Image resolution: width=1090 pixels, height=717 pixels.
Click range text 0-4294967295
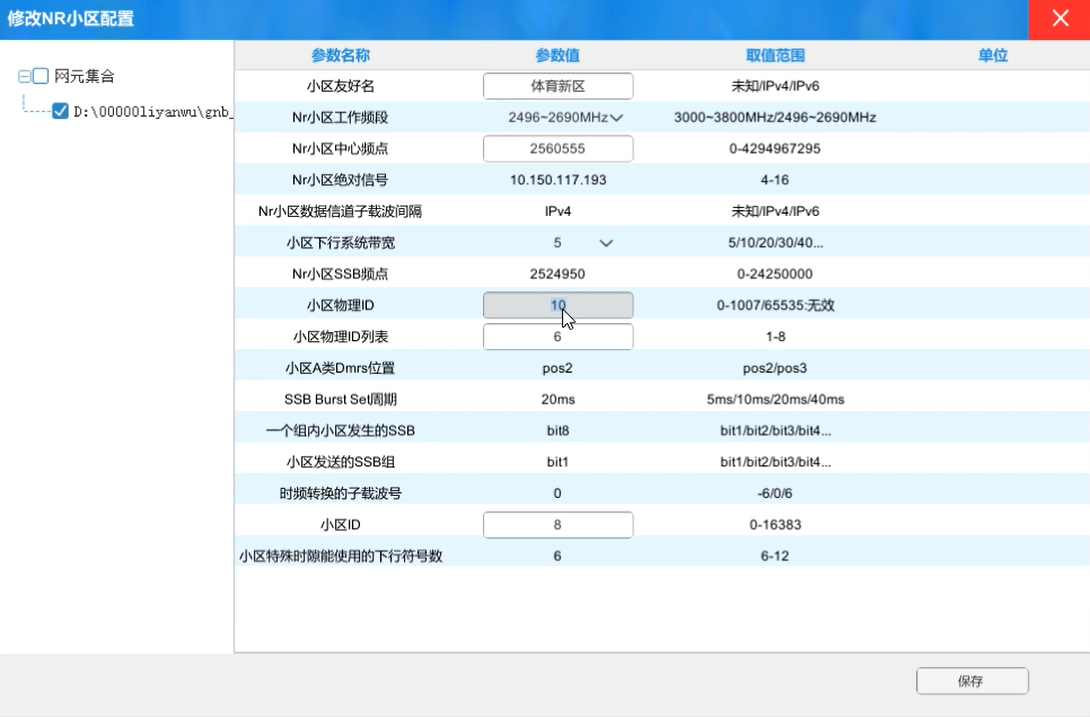point(775,149)
